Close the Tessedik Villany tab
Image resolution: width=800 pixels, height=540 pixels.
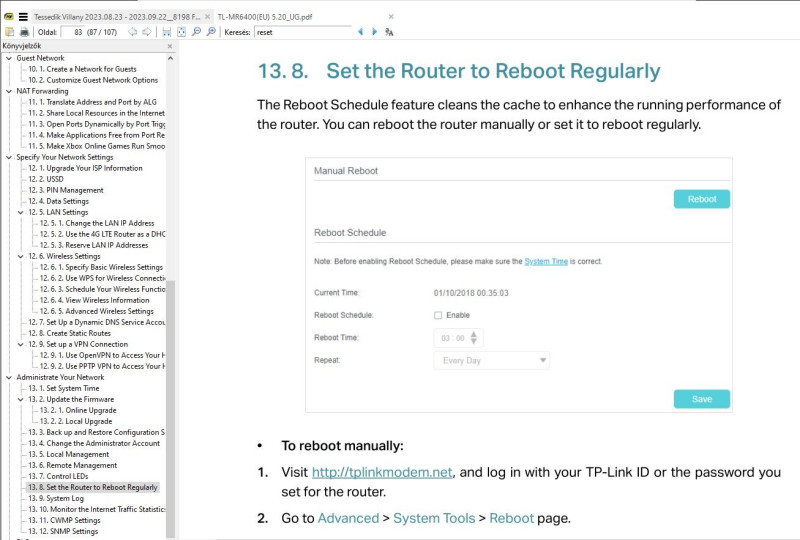pyautogui.click(x=207, y=16)
